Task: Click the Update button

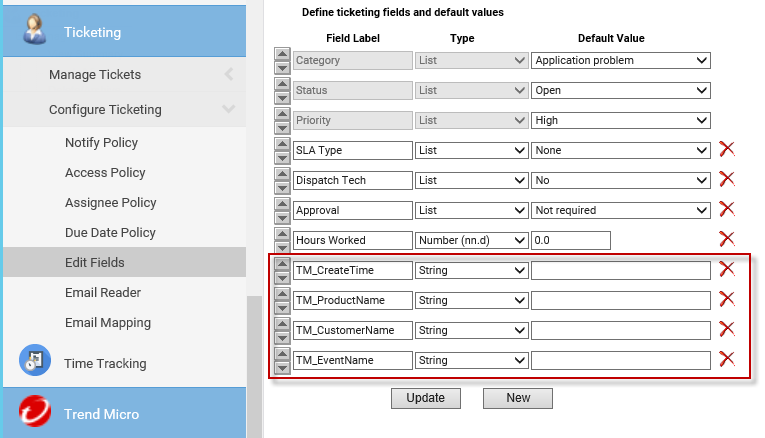Action: point(425,397)
